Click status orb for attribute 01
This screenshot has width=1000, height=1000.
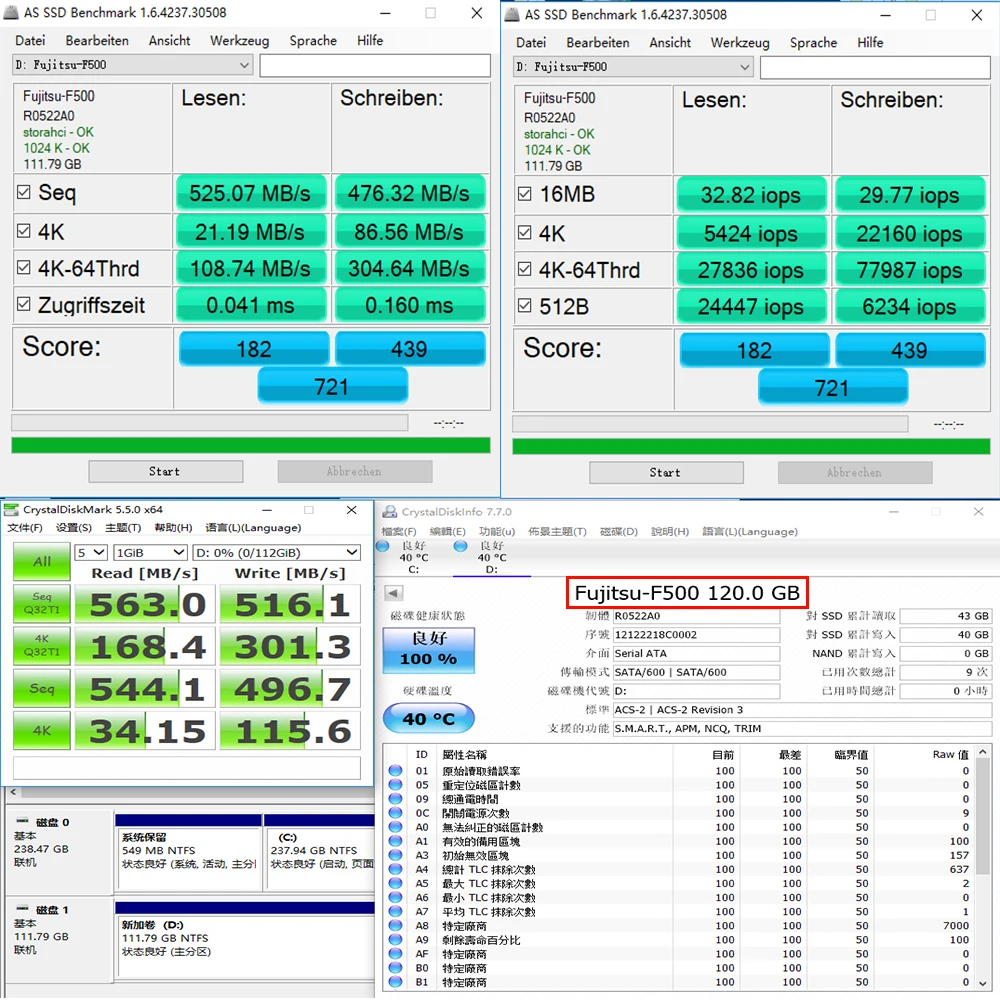click(x=395, y=770)
